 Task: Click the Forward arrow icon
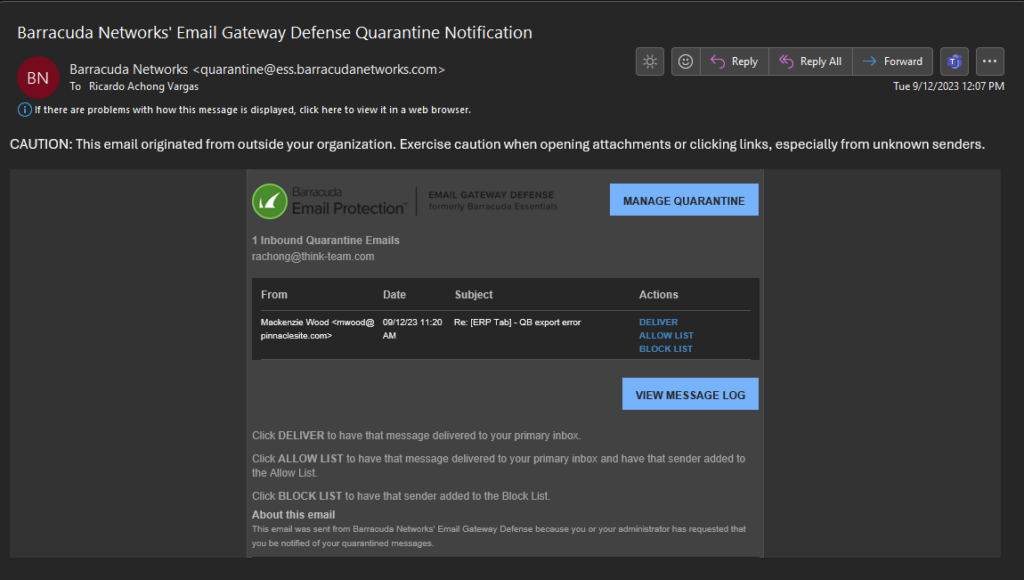pyautogui.click(x=868, y=61)
